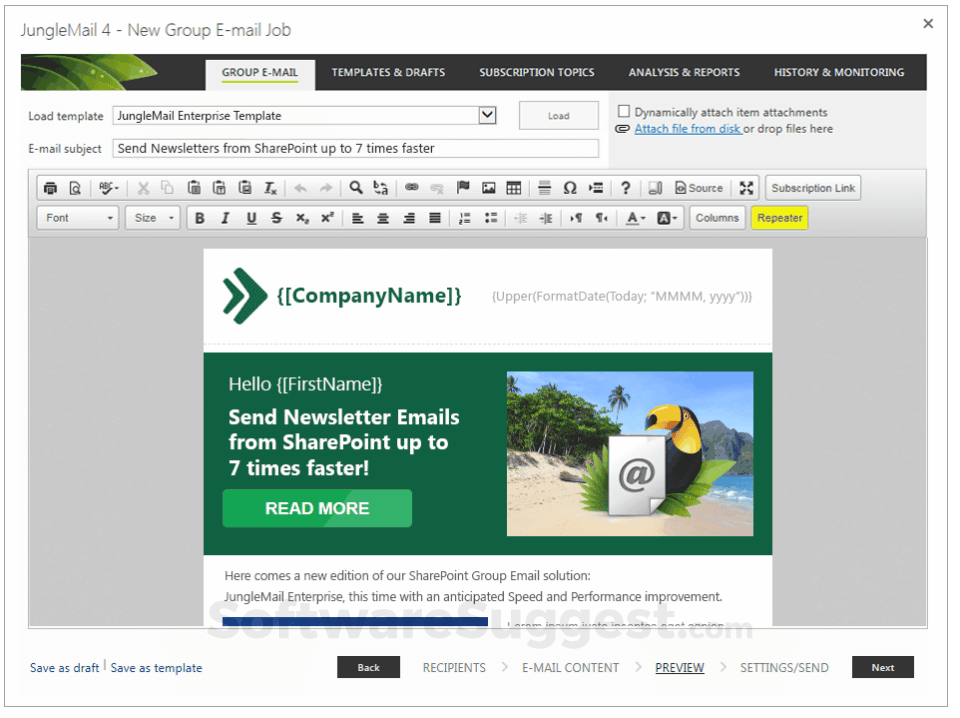This screenshot has height=718, width=960.
Task: Switch to the TEMPLATES & DRAFTS tab
Action: coord(388,72)
